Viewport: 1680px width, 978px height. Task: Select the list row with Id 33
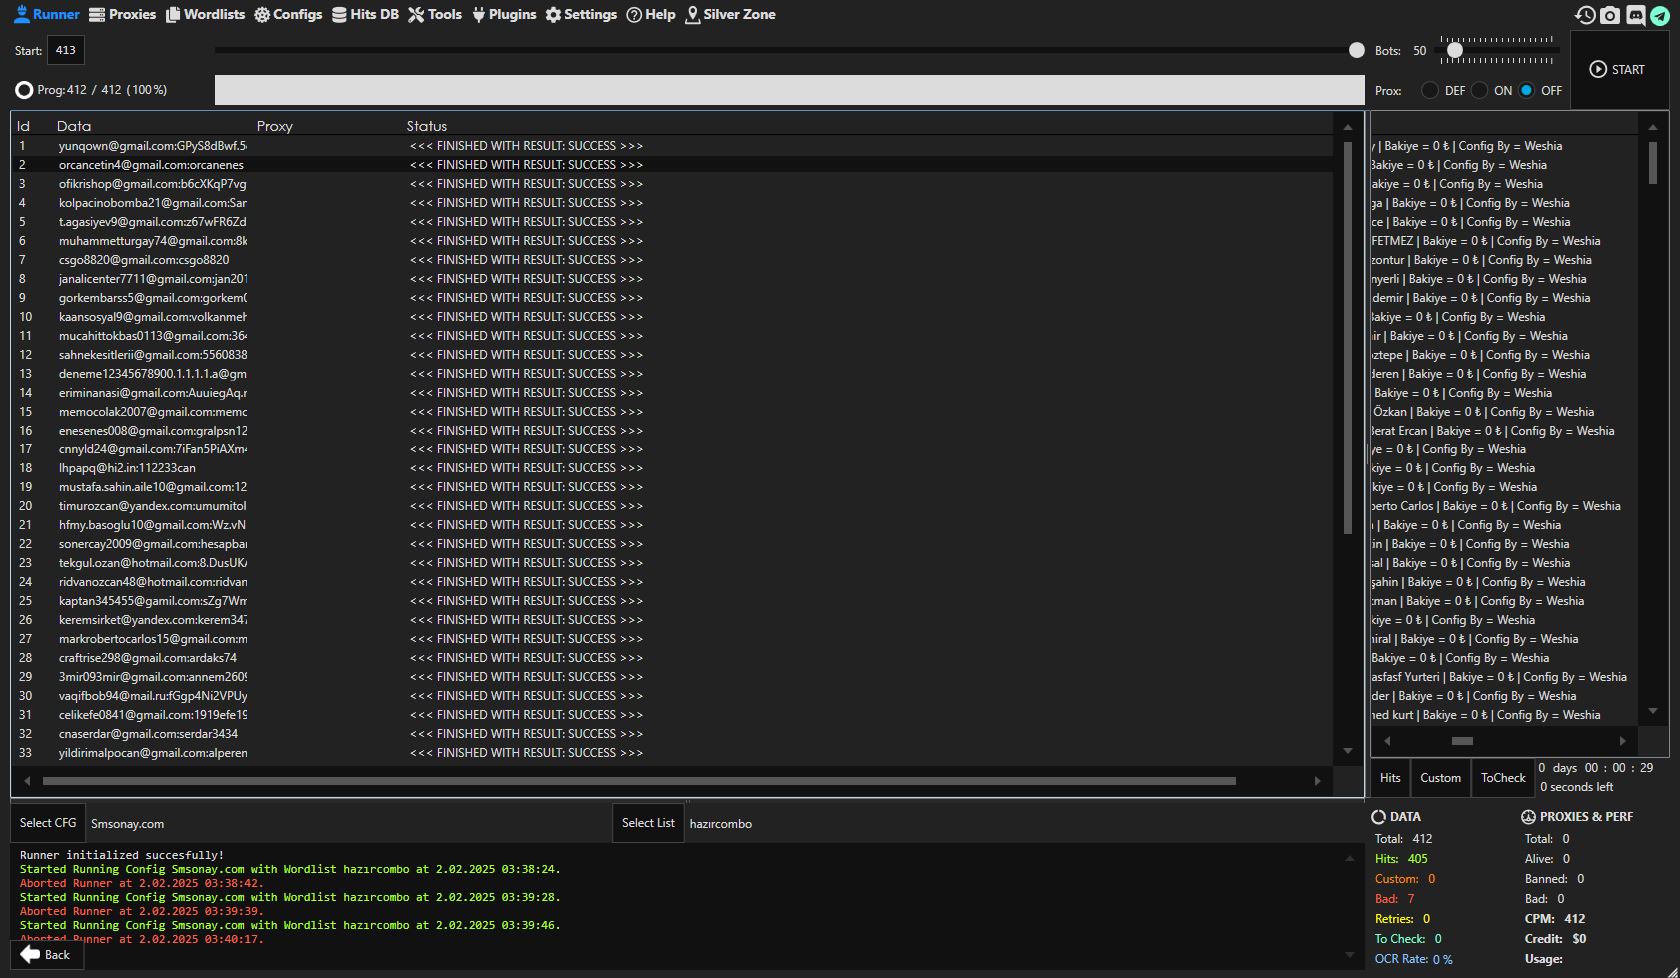click(672, 753)
